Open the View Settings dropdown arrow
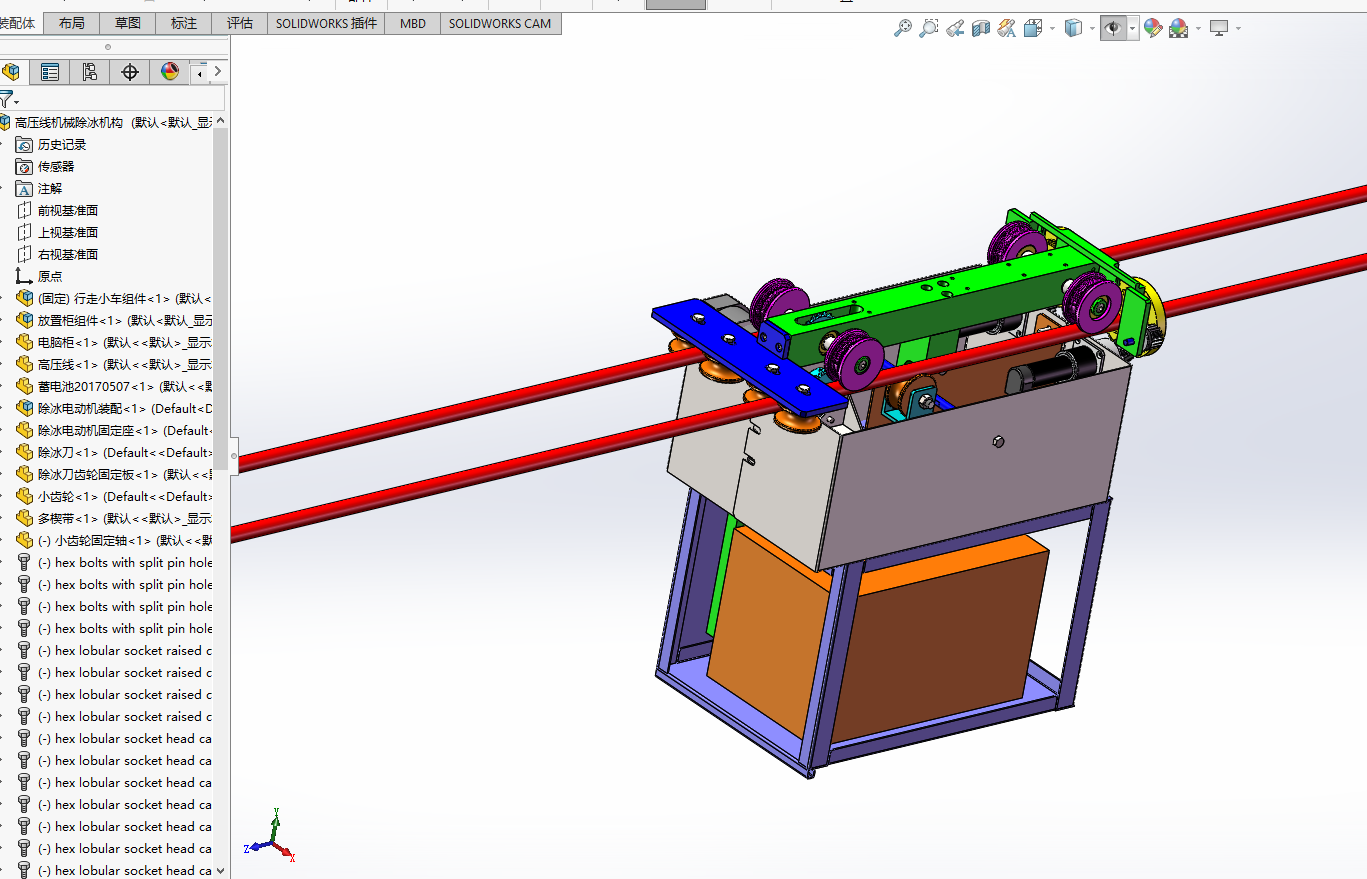Viewport: 1367px width, 879px height. coord(1238,29)
